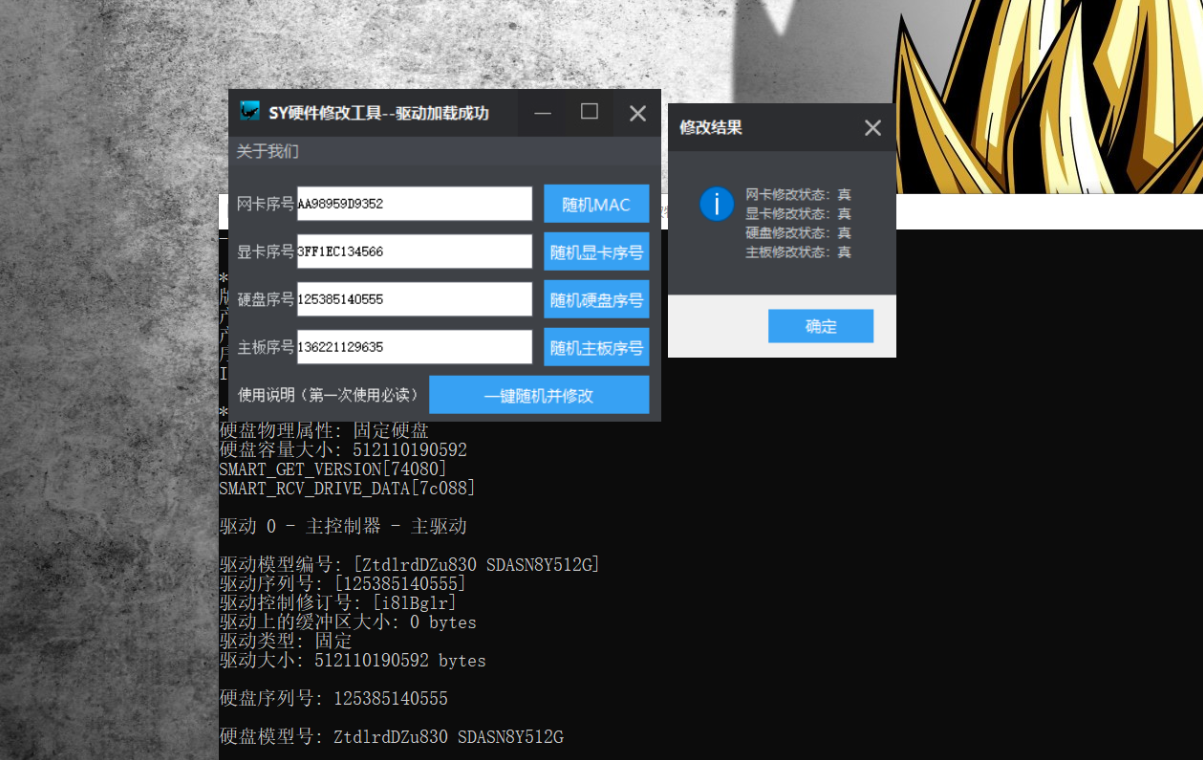This screenshot has height=760, width=1203.
Task: Focus the 网卡序号 input field
Action: pyautogui.click(x=414, y=204)
